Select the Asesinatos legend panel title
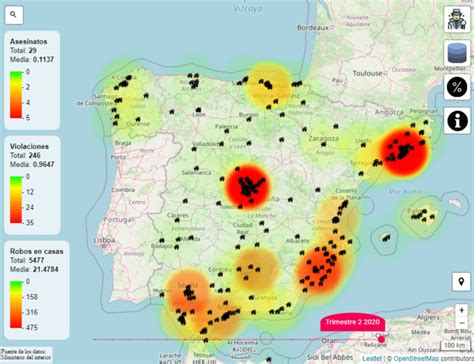The image size is (474, 364). click(x=28, y=42)
